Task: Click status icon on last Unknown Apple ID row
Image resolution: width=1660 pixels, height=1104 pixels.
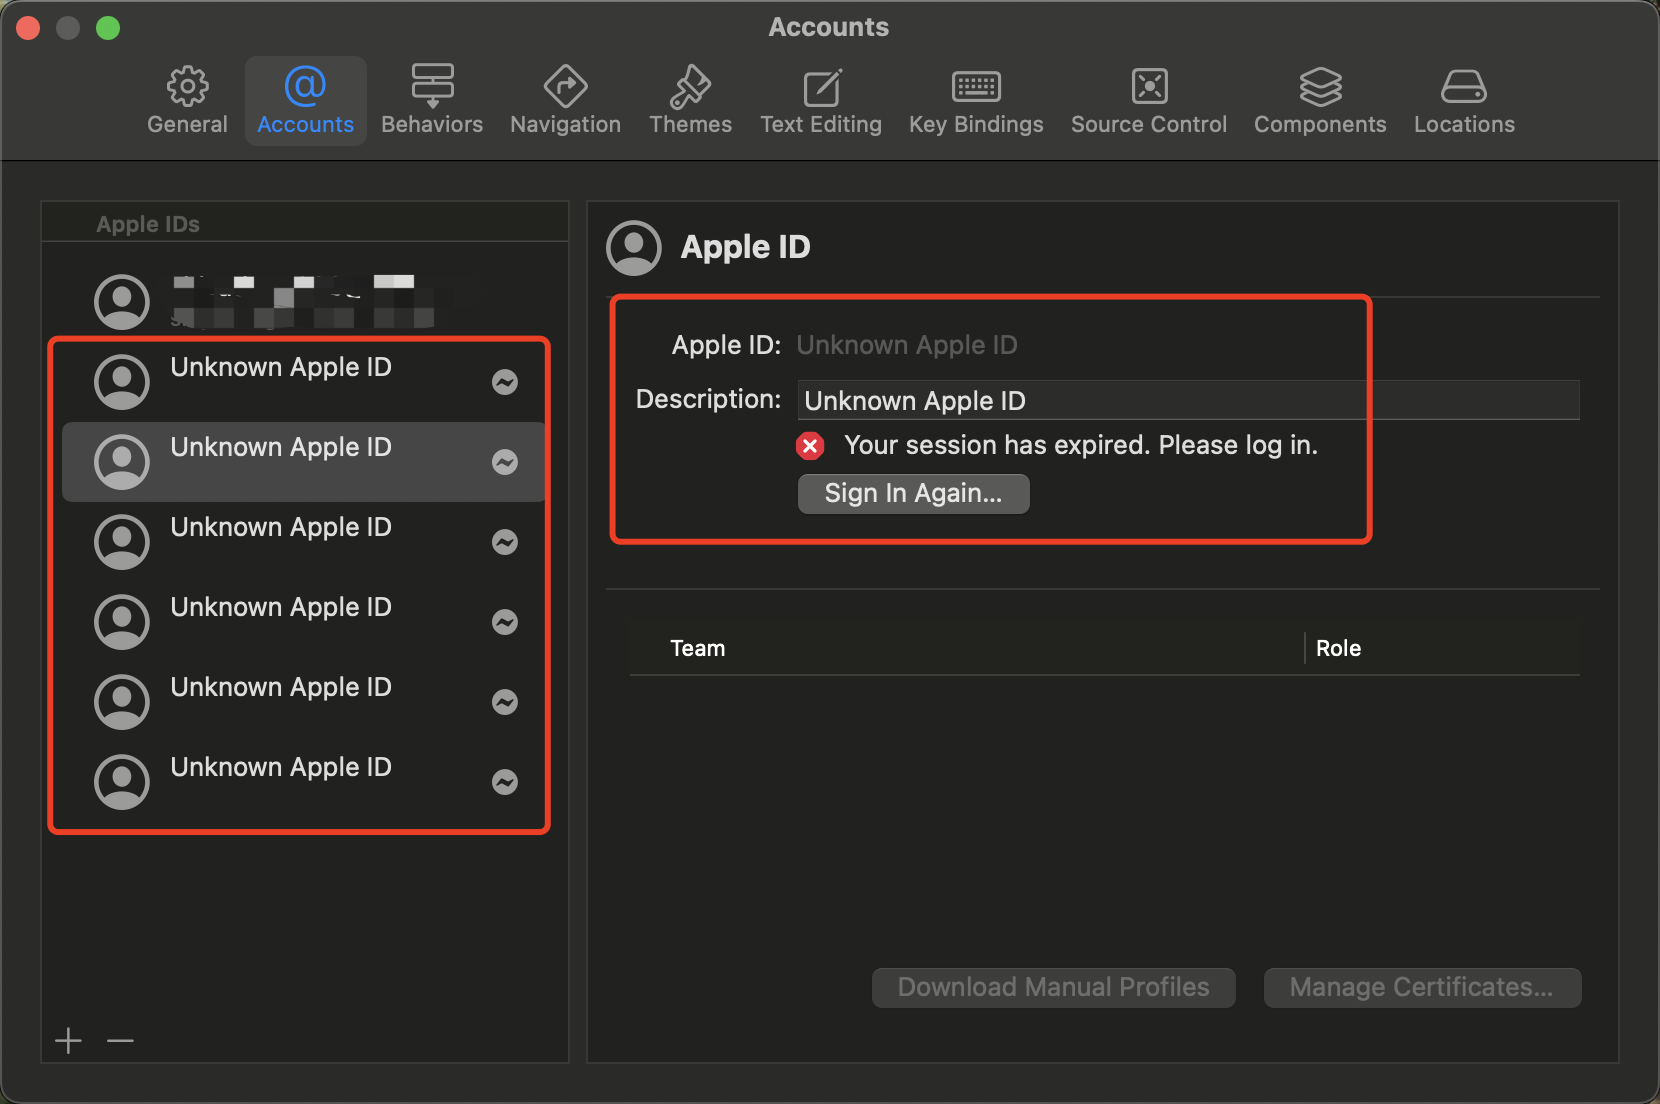Action: [x=505, y=782]
